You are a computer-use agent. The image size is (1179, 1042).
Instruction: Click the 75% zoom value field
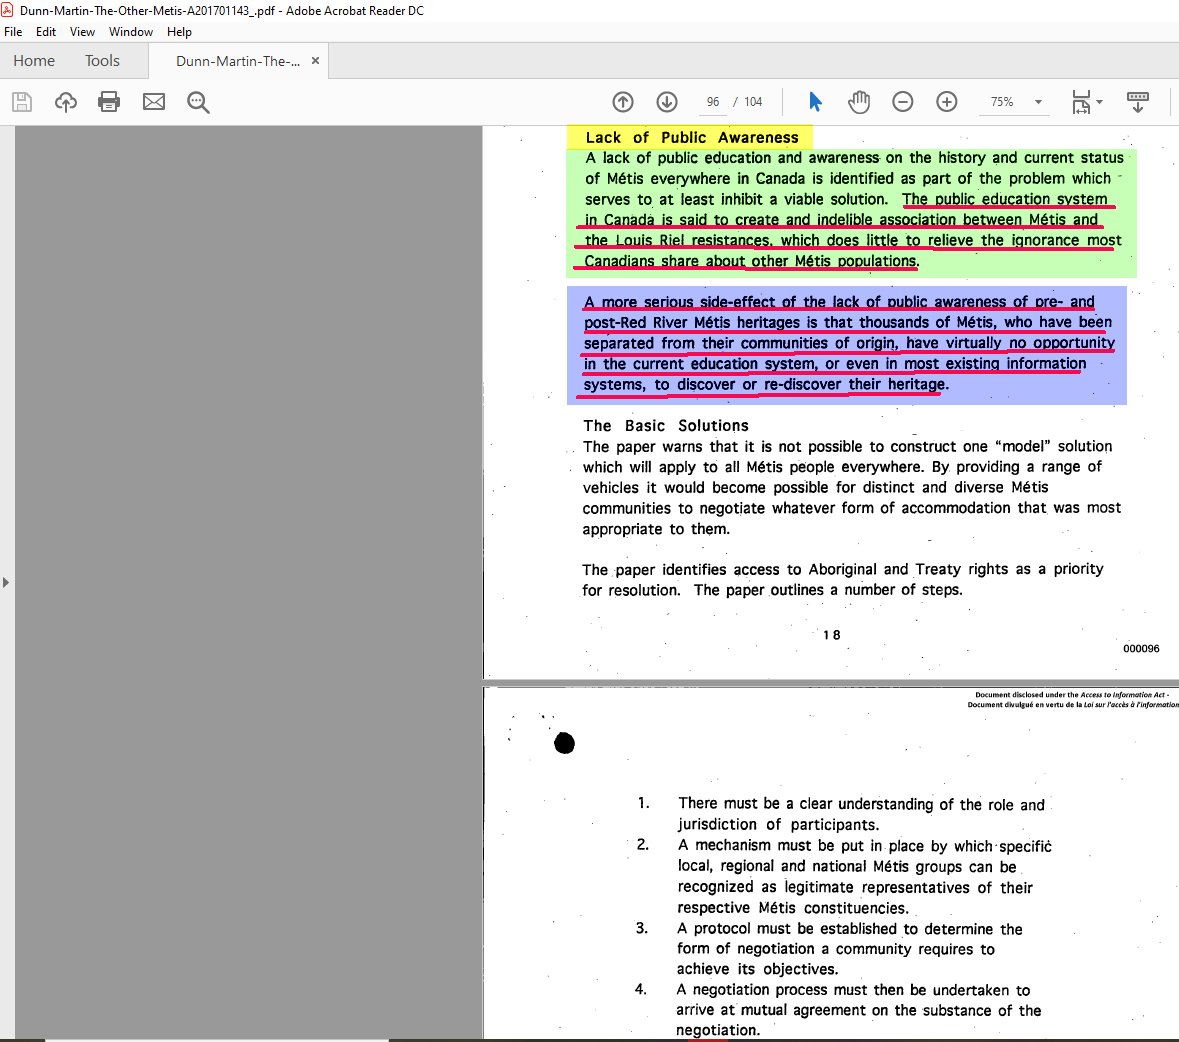click(x=1002, y=101)
